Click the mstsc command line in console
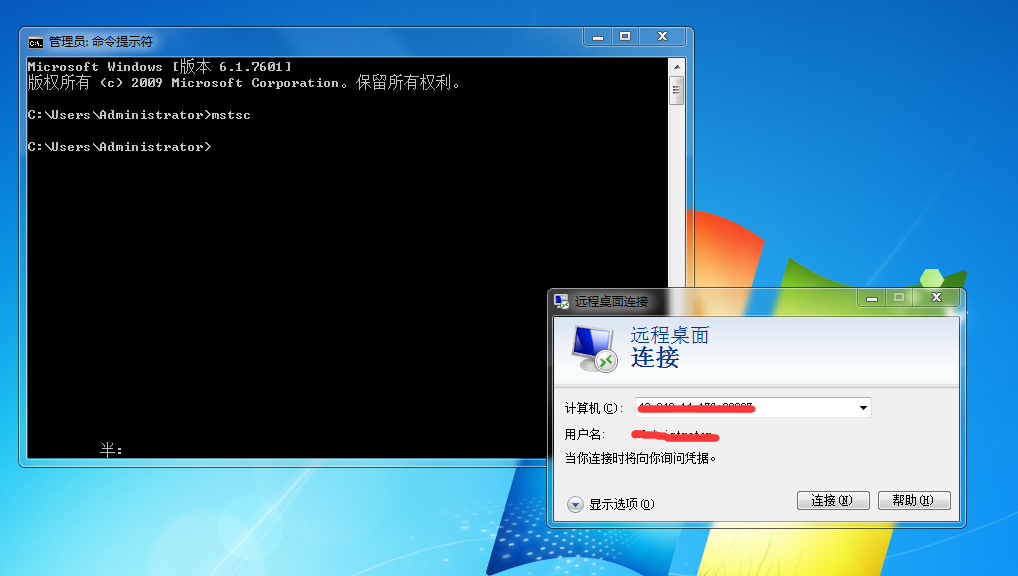Viewport: 1018px width, 576px height. point(139,115)
